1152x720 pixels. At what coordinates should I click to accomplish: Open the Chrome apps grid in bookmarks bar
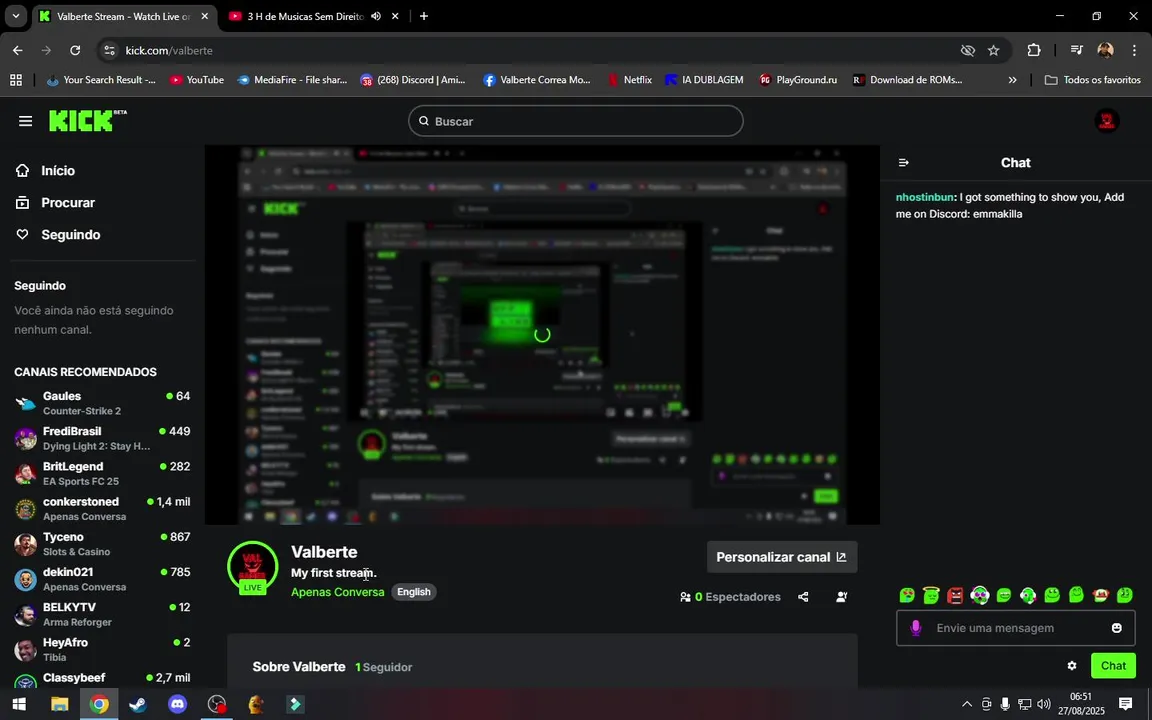15,80
